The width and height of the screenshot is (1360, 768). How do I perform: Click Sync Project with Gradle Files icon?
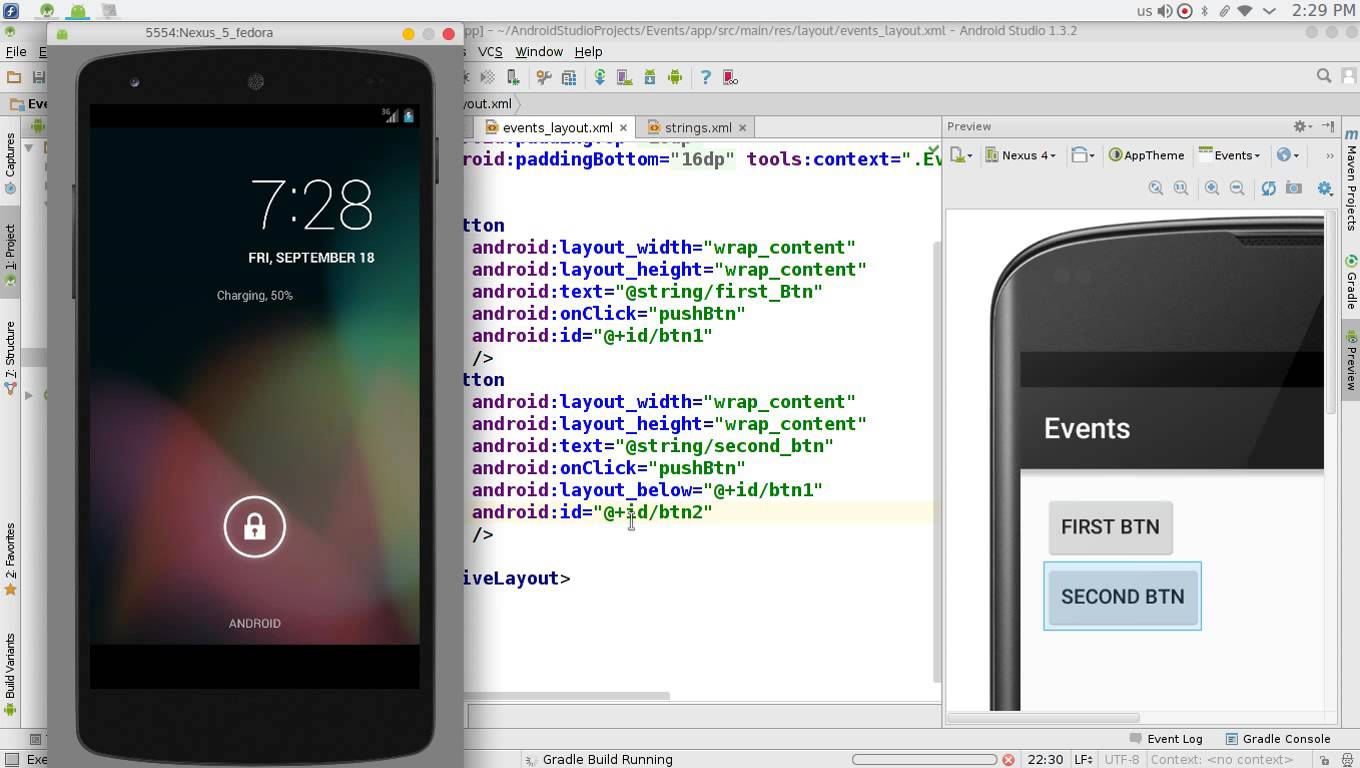[600, 77]
